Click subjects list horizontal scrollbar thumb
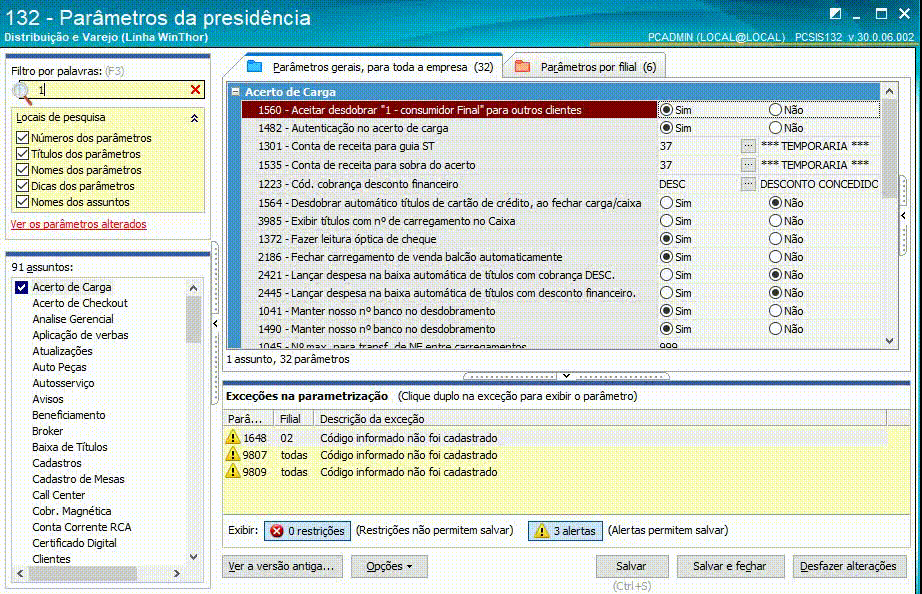The width and height of the screenshot is (922, 594). tap(83, 573)
